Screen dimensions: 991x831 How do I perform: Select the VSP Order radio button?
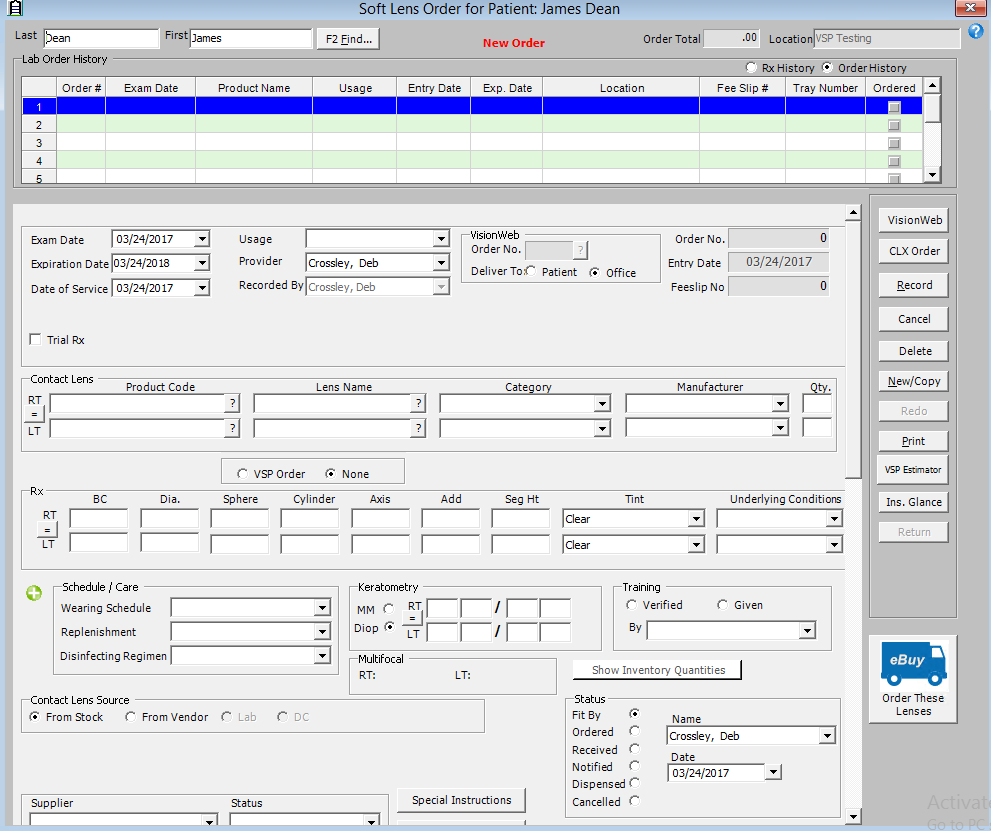[x=241, y=474]
